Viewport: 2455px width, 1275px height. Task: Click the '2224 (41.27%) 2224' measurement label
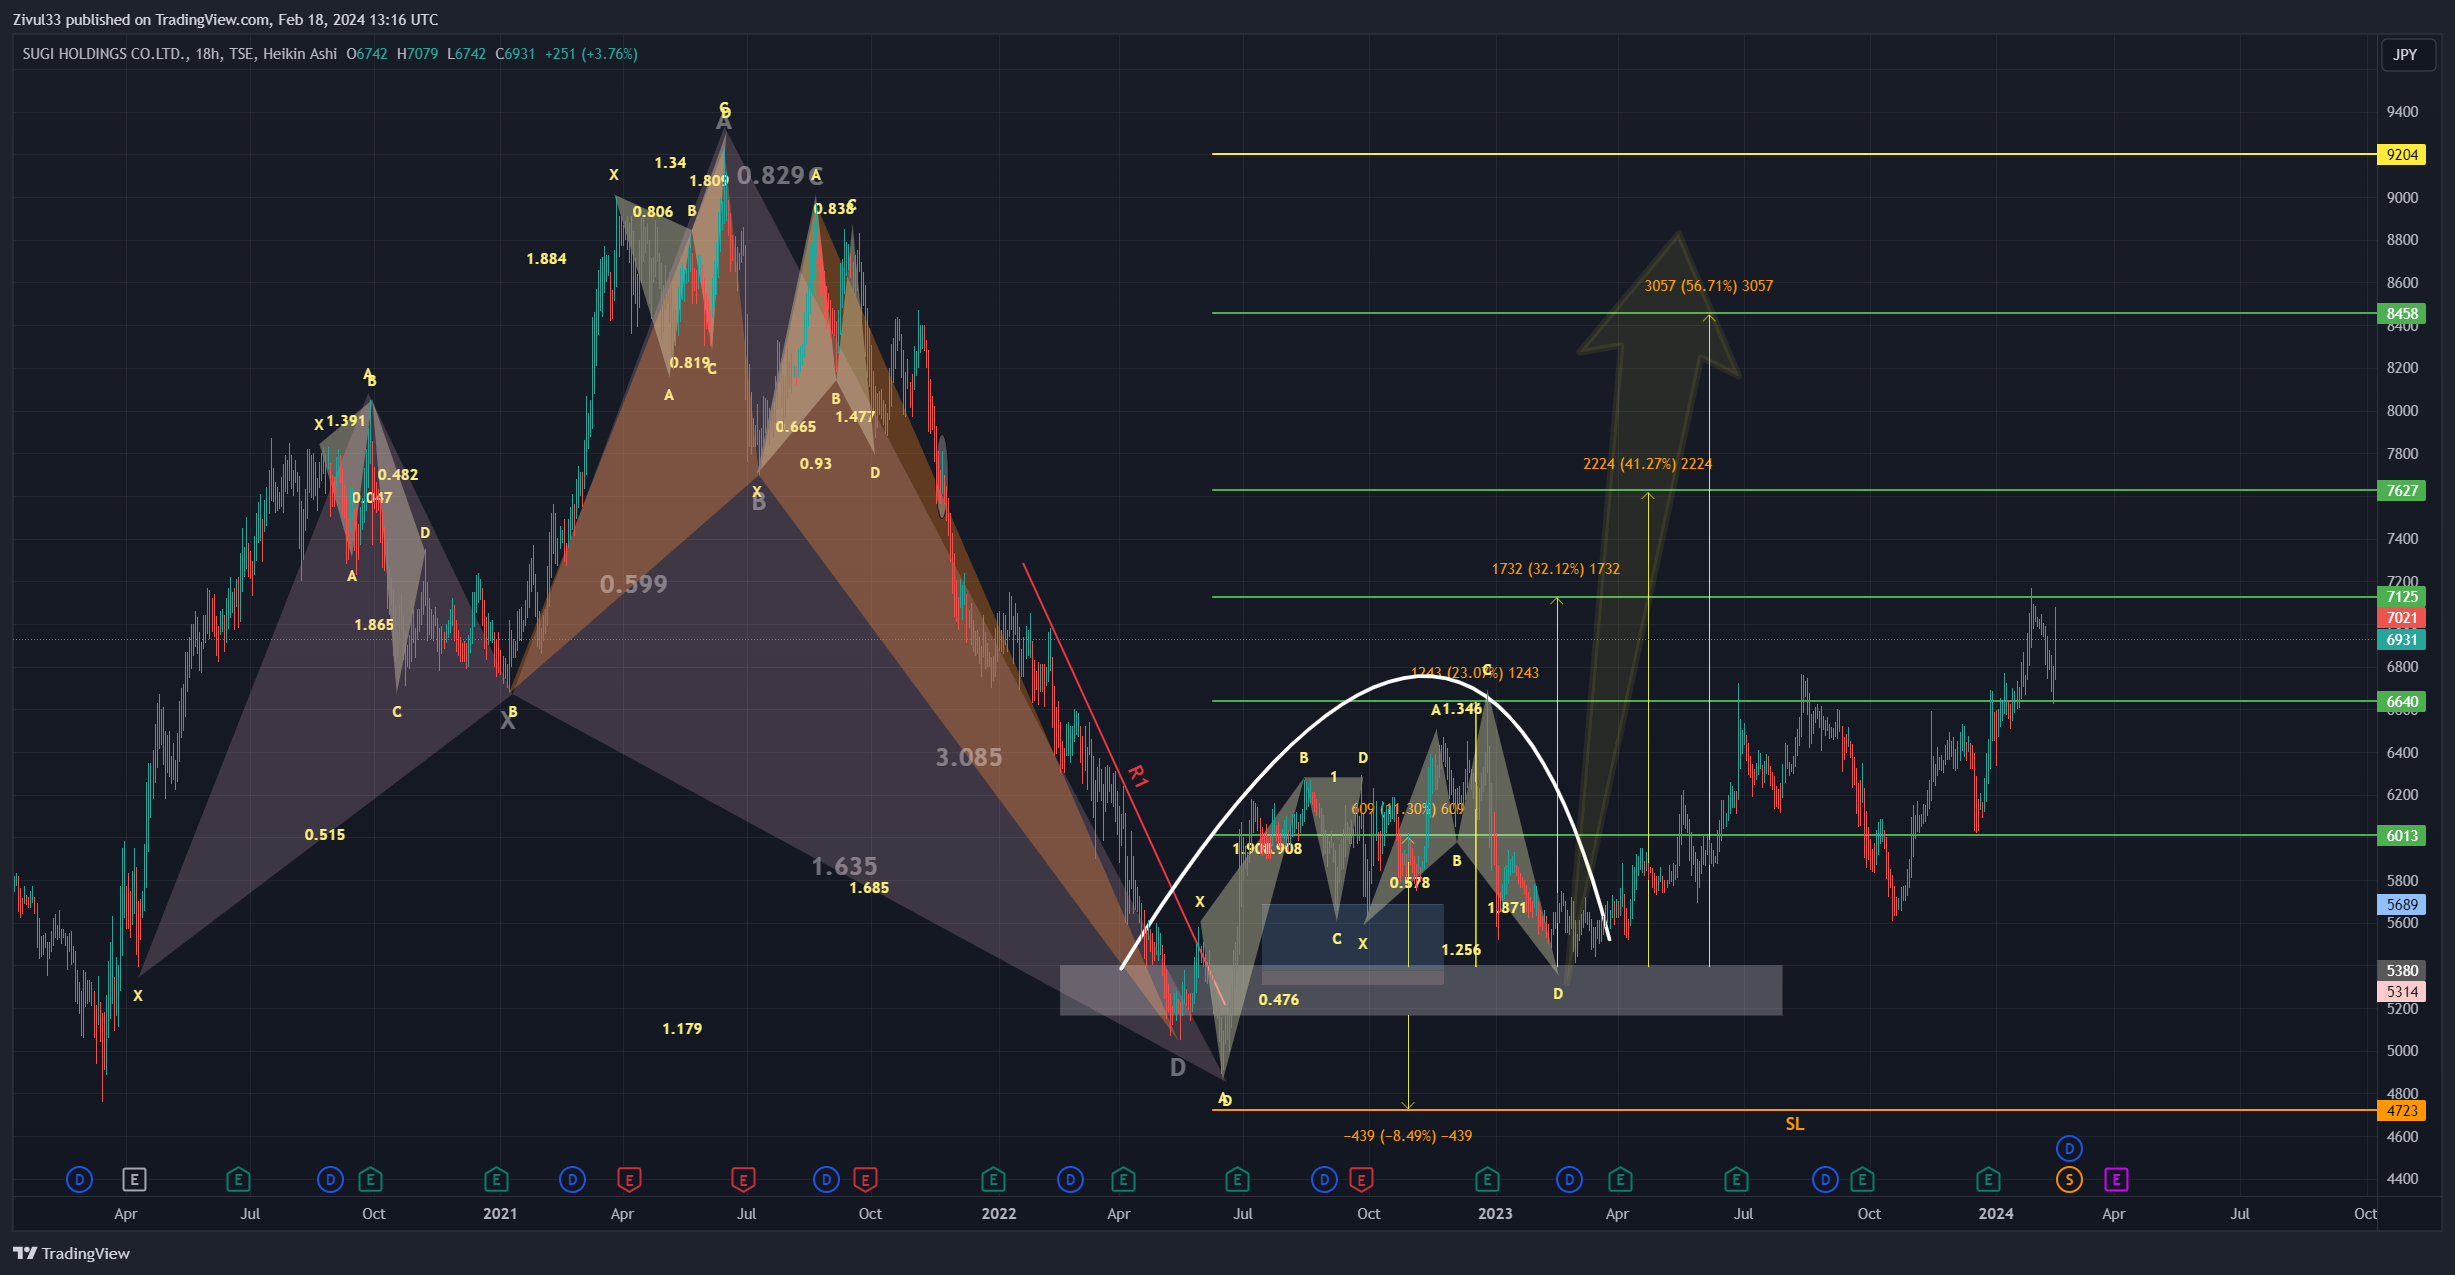click(1647, 464)
